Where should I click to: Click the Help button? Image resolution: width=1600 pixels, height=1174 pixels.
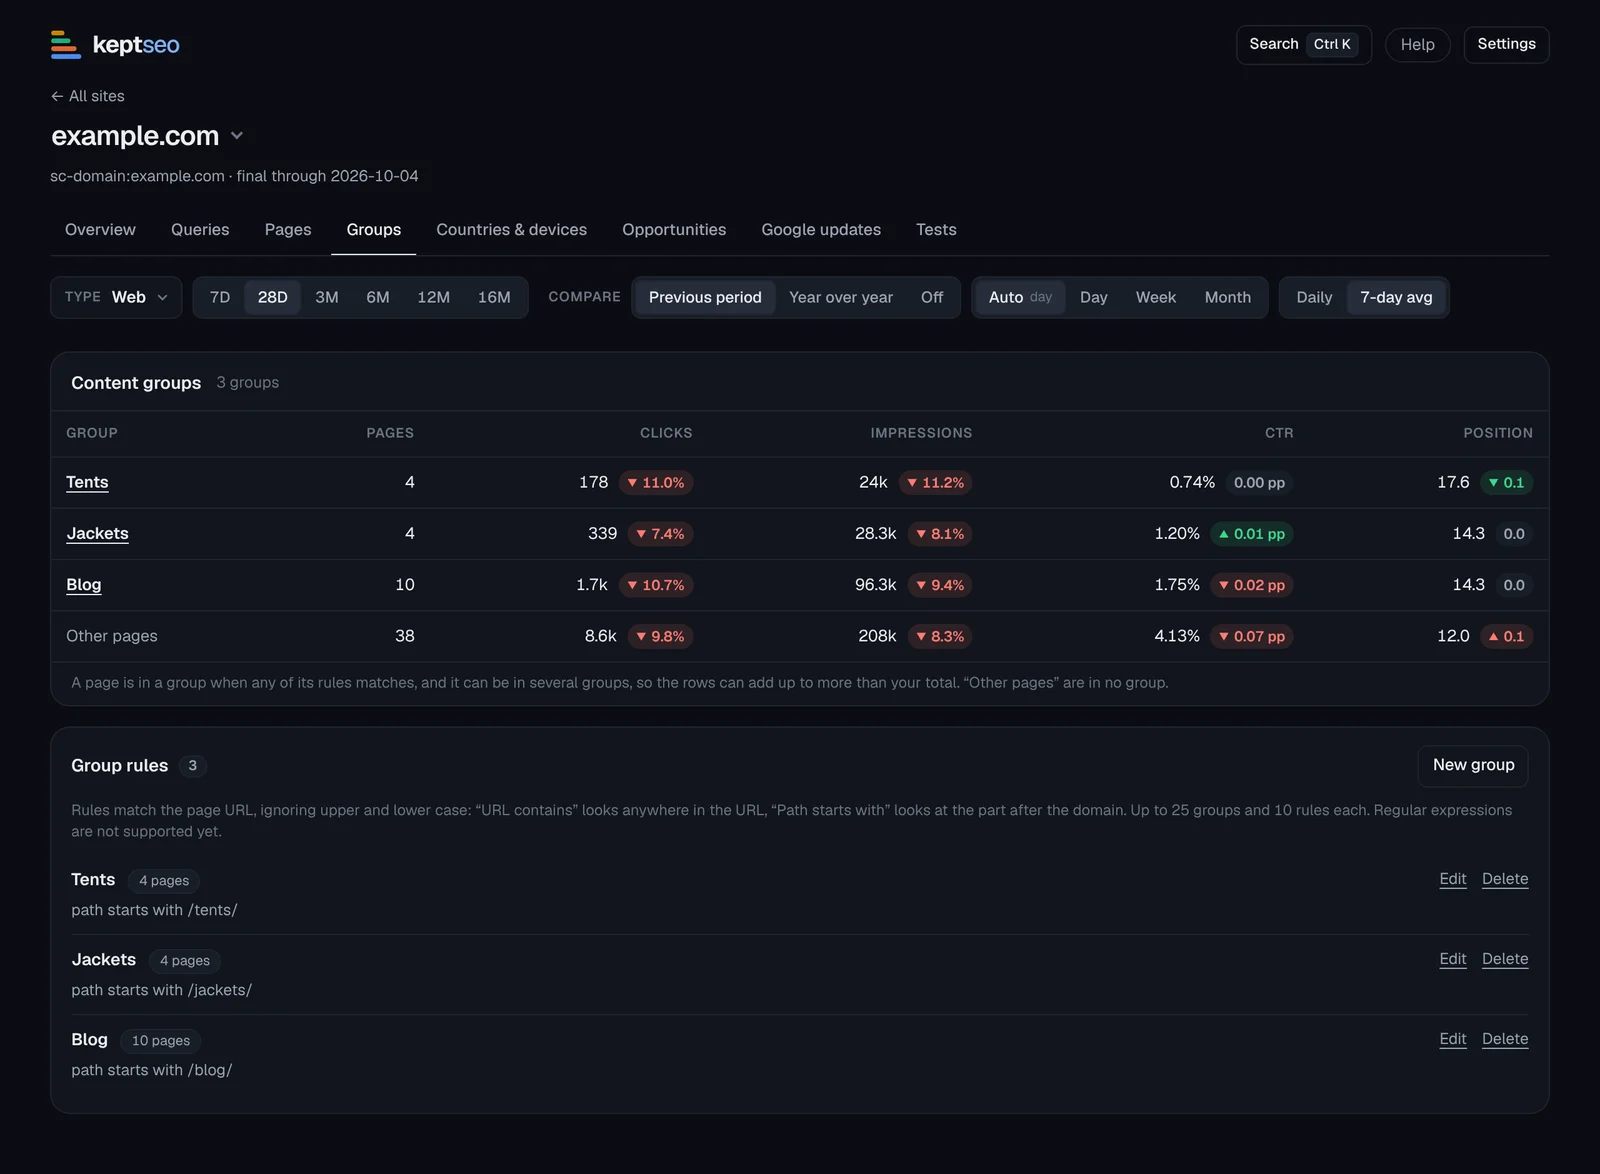1417,44
